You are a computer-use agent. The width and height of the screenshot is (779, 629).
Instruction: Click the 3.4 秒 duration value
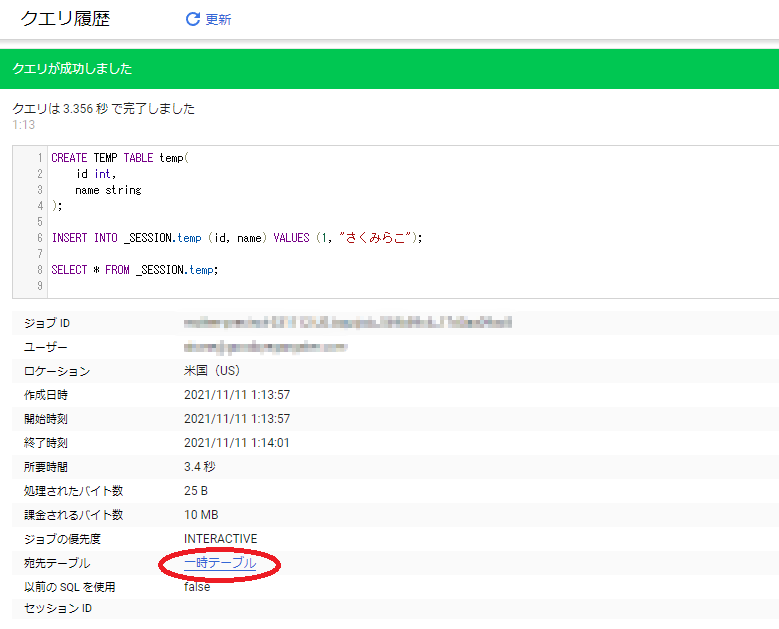(200, 467)
